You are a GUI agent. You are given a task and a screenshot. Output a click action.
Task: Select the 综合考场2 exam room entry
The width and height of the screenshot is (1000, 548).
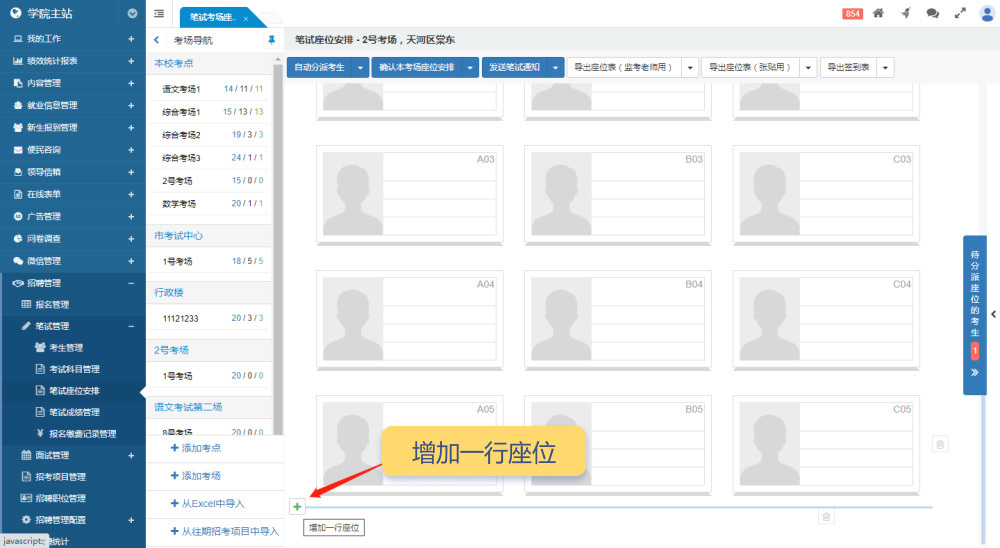(182, 135)
